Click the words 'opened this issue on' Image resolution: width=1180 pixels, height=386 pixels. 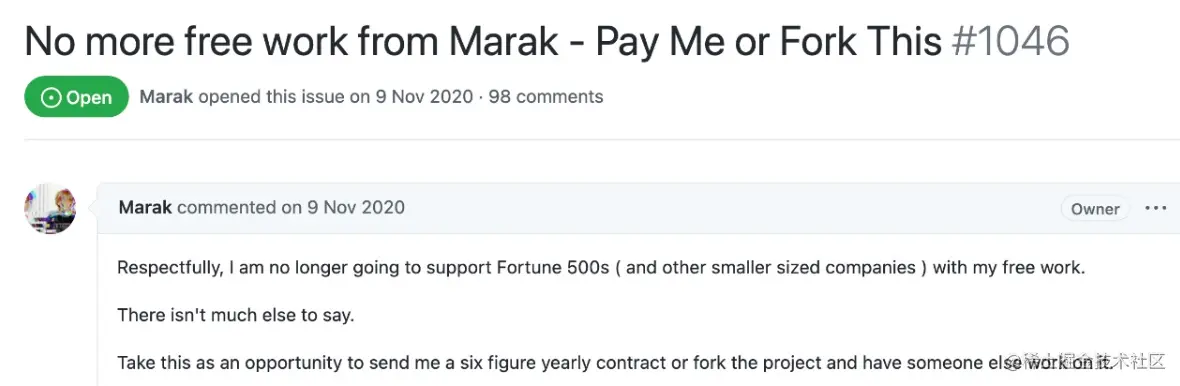pyautogui.click(x=284, y=97)
